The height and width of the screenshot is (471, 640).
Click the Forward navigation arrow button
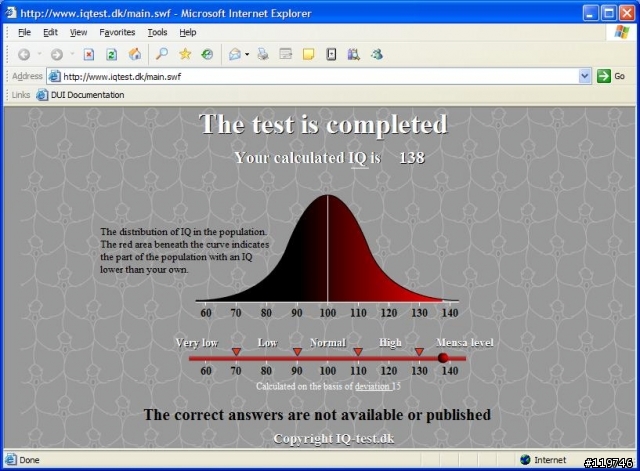[x=57, y=54]
